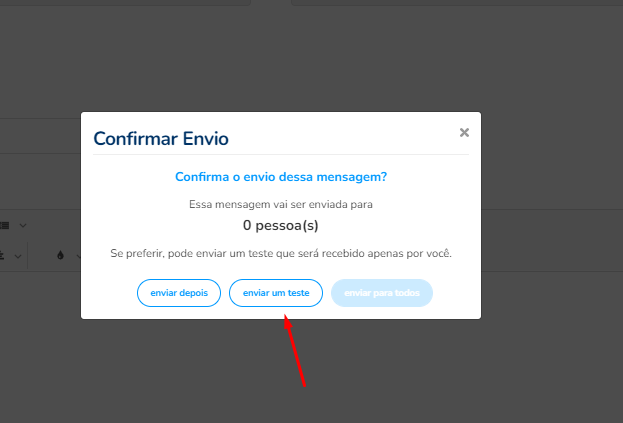The height and width of the screenshot is (423, 623).
Task: Click the disabled "enviar para todos" button
Action: (x=382, y=293)
